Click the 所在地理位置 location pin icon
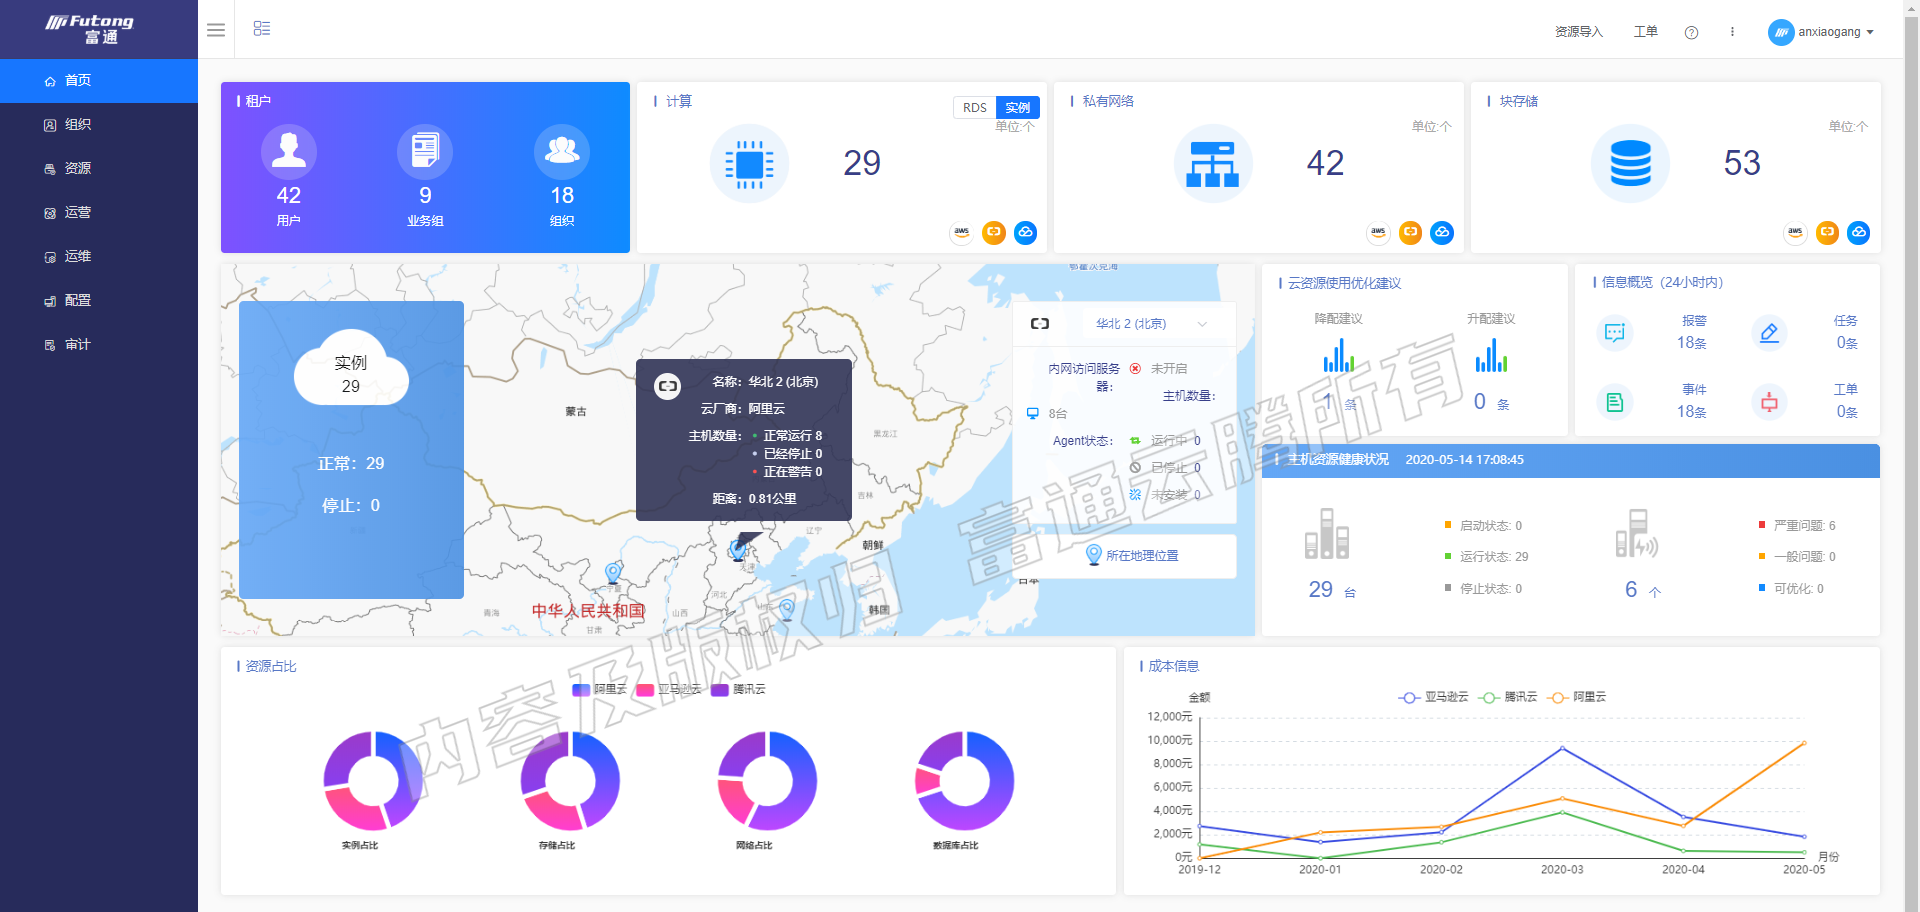The width and height of the screenshot is (1920, 912). [1094, 555]
